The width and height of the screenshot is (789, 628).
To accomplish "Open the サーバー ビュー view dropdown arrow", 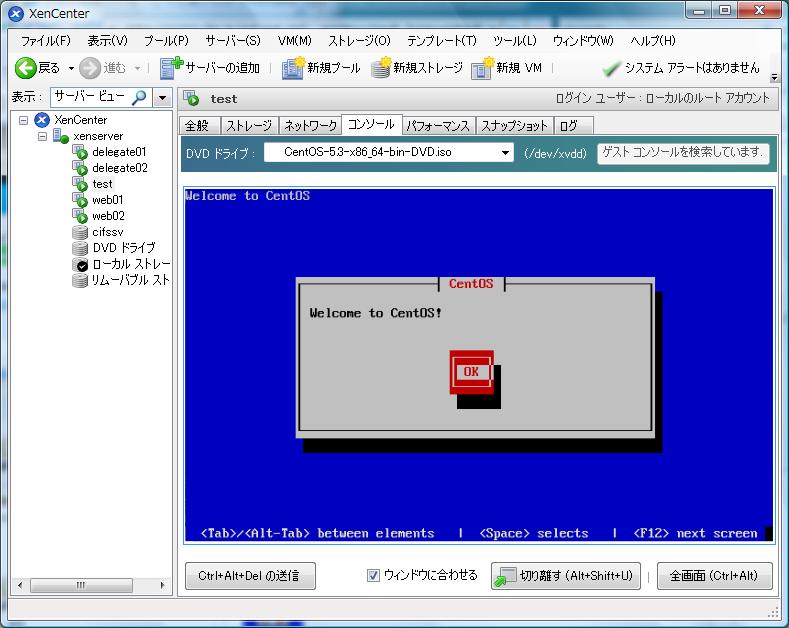I will [162, 97].
